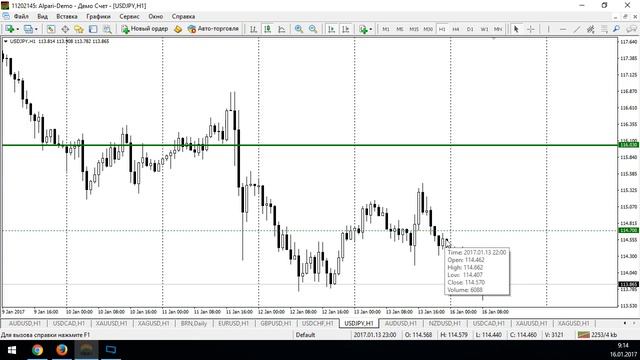
Task: Toggle the Navigator panel icon
Action: pyautogui.click(x=79, y=29)
